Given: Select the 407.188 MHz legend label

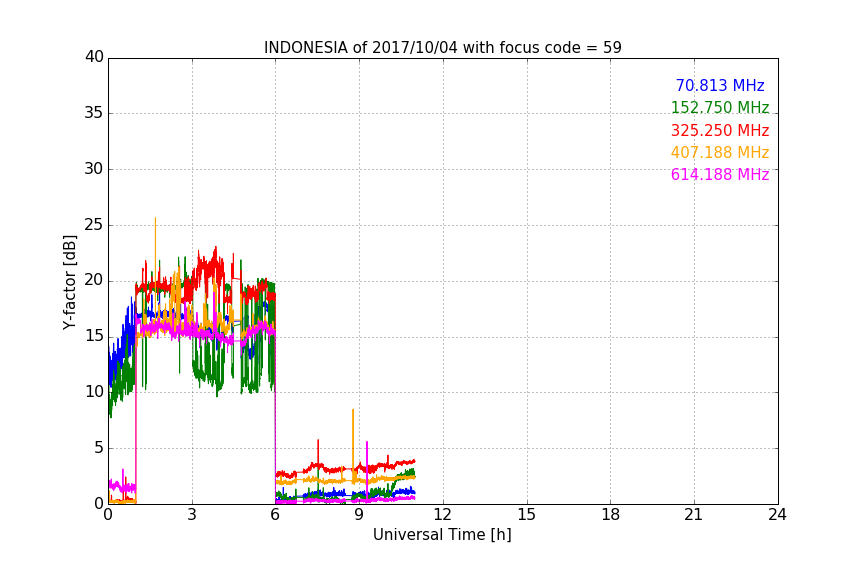Looking at the screenshot, I should tap(720, 152).
